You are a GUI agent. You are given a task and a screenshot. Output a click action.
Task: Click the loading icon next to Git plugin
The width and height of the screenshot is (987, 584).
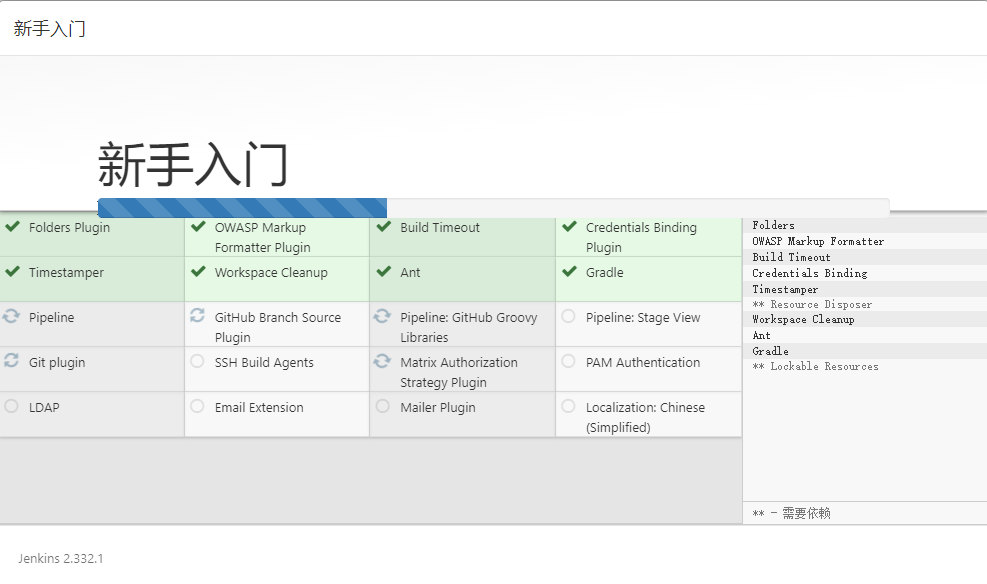[x=12, y=362]
